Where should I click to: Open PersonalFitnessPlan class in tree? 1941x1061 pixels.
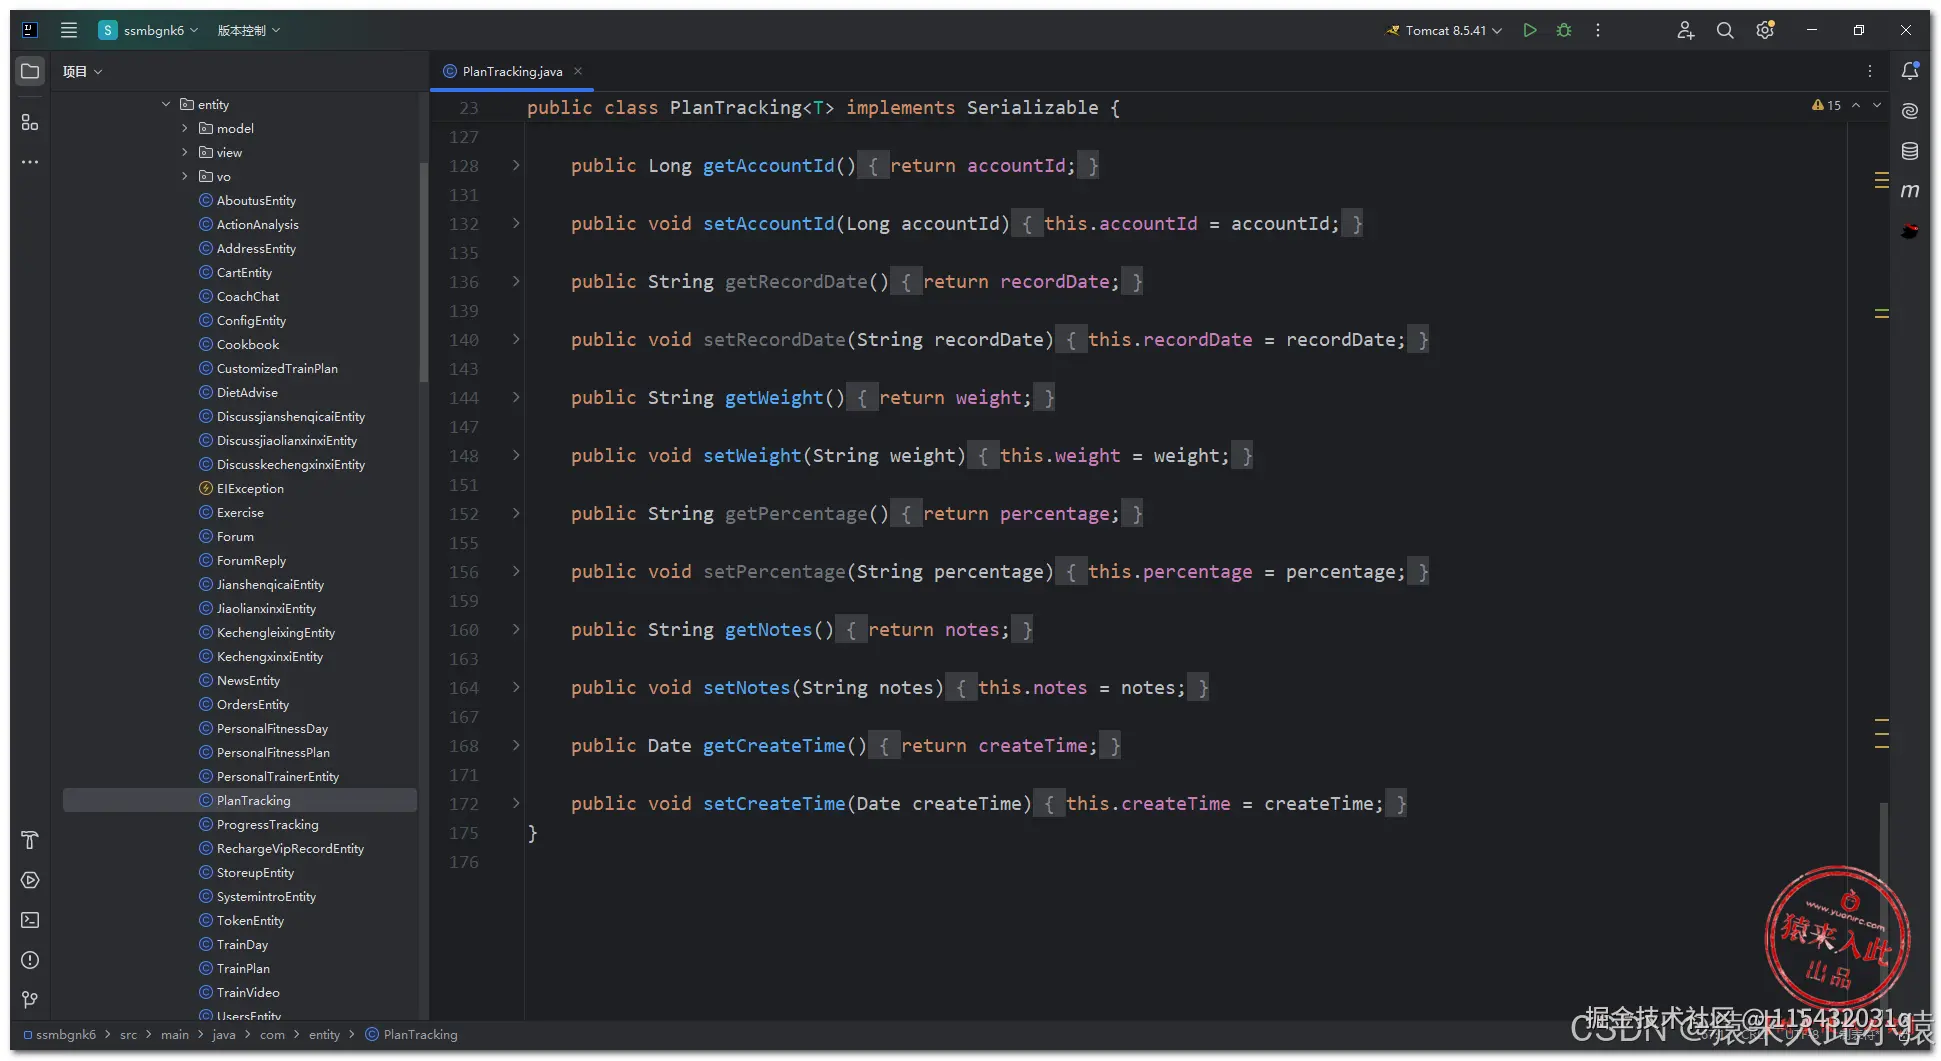pyautogui.click(x=273, y=752)
